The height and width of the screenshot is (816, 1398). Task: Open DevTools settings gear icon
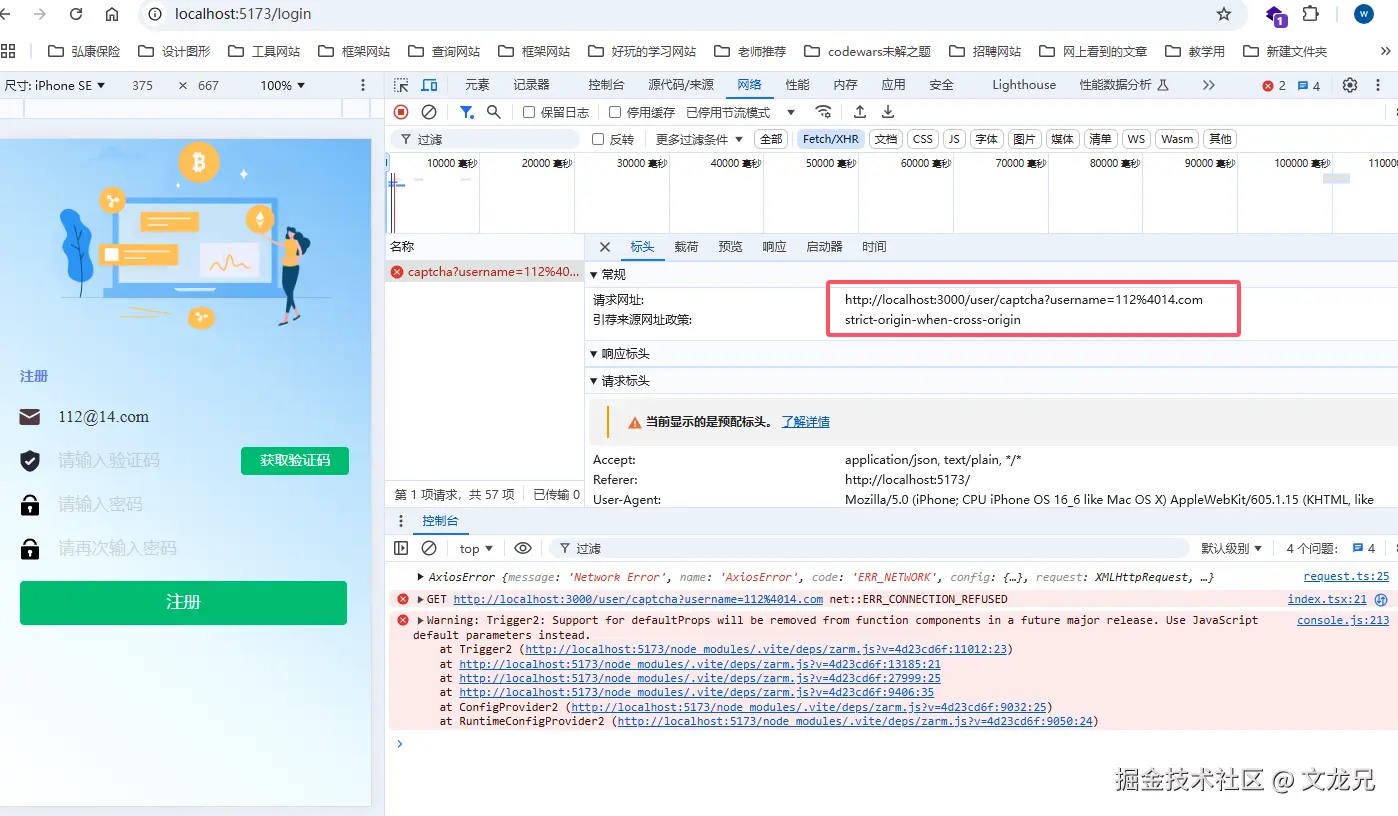[x=1350, y=85]
